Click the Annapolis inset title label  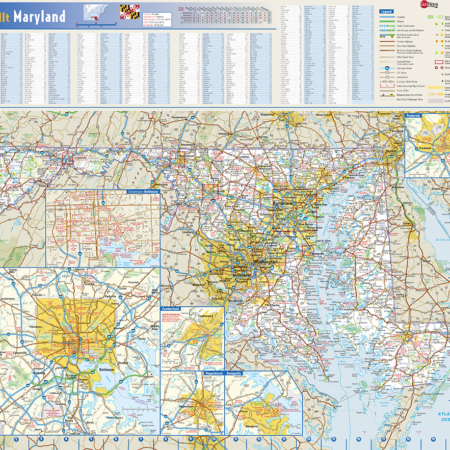click(234, 373)
